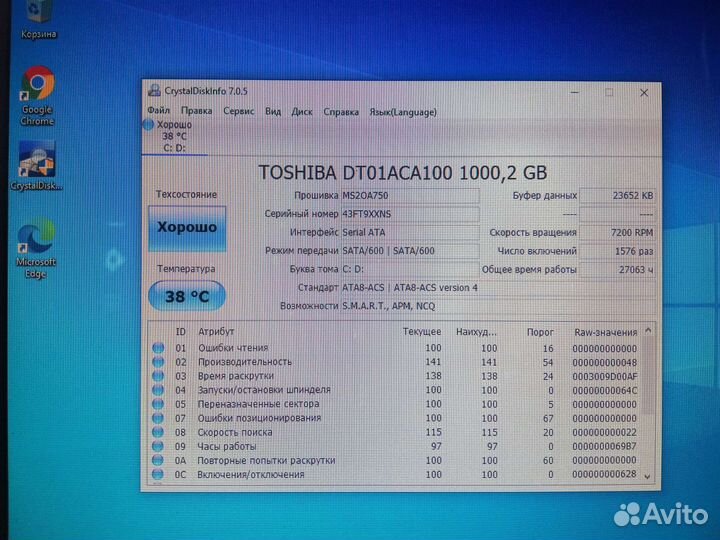The width and height of the screenshot is (720, 540).
Task: Select the Переназначенные сектора attribute row
Action: coord(395,404)
